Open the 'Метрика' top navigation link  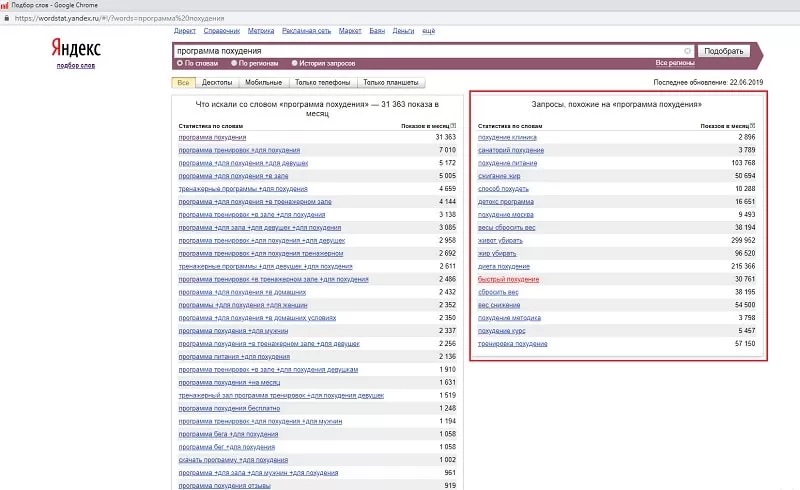point(261,31)
